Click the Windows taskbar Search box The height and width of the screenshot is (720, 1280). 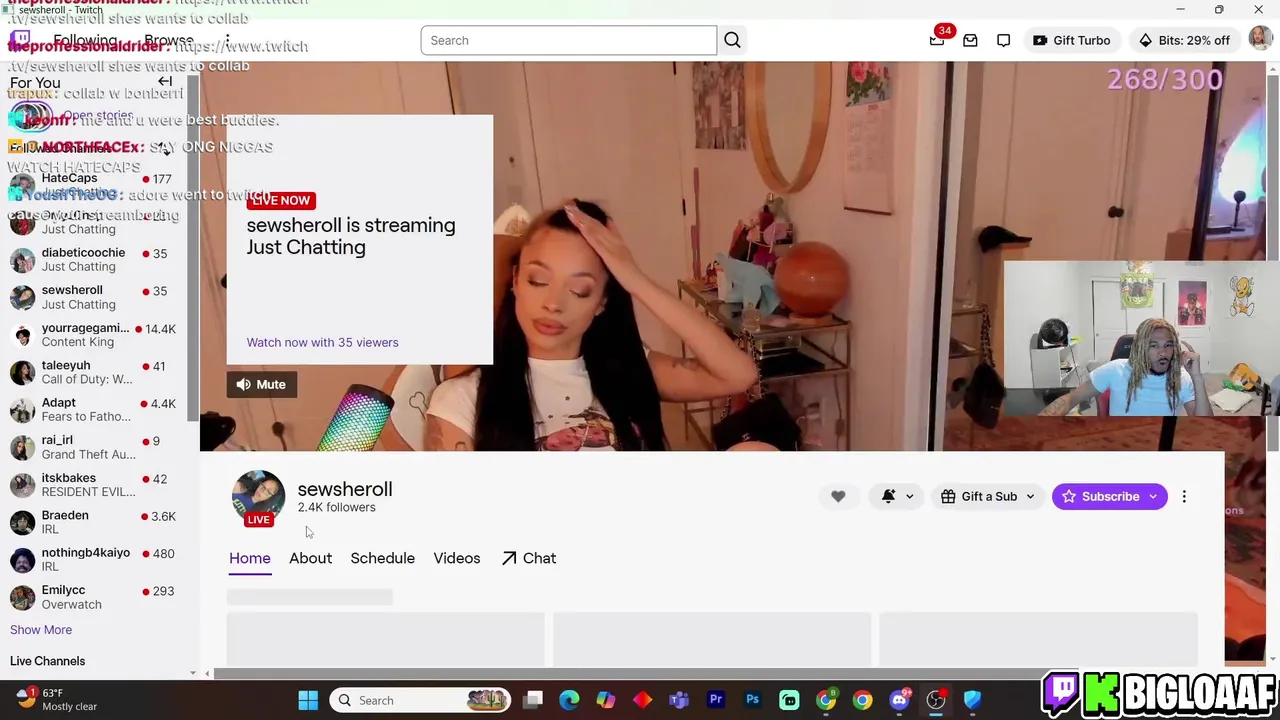pyautogui.click(x=420, y=700)
